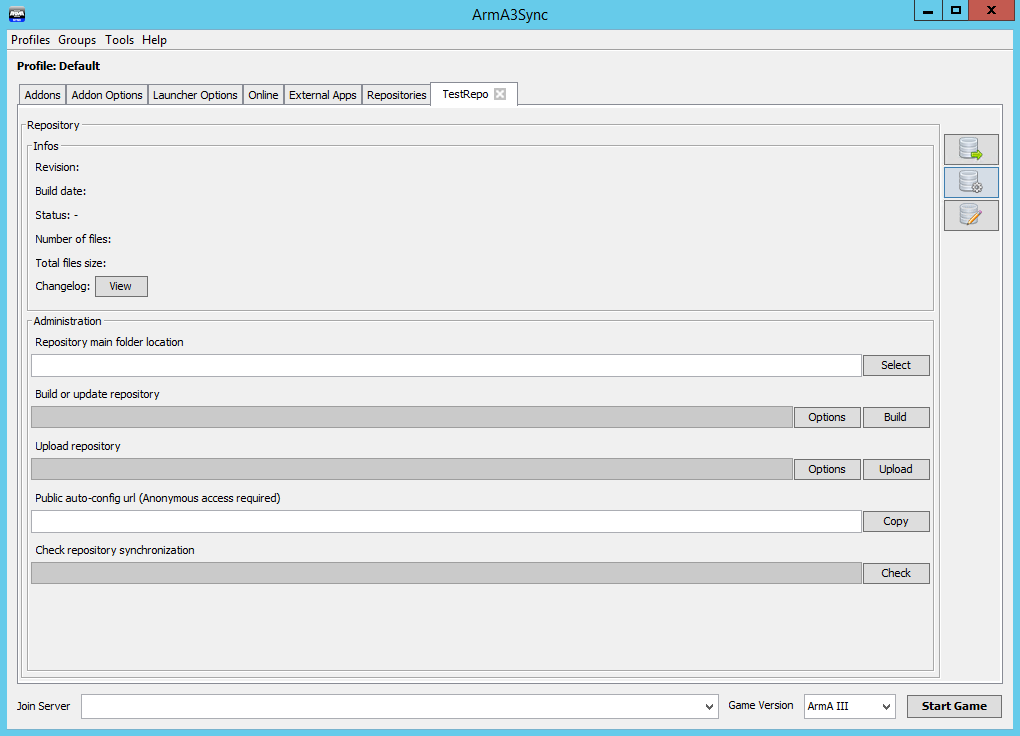1020x736 pixels.
Task: Copy the public auto-config url
Action: point(896,521)
